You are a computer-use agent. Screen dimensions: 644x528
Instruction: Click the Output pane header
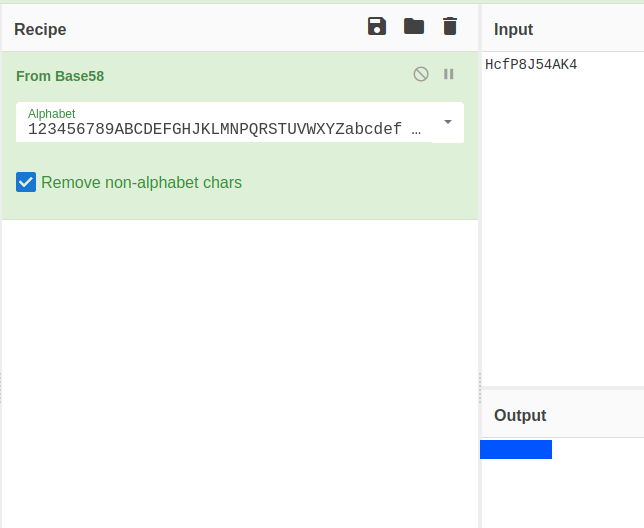(520, 415)
